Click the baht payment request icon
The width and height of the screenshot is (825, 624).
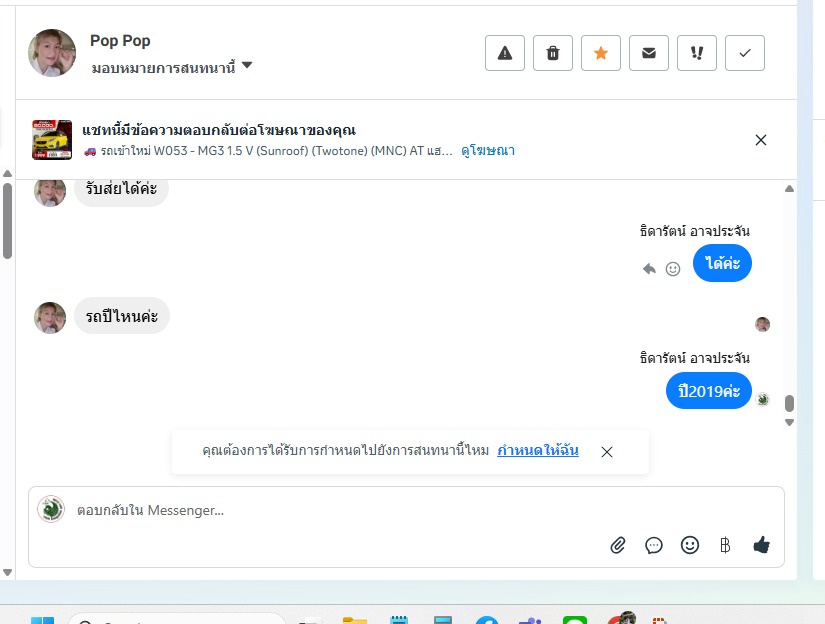725,545
